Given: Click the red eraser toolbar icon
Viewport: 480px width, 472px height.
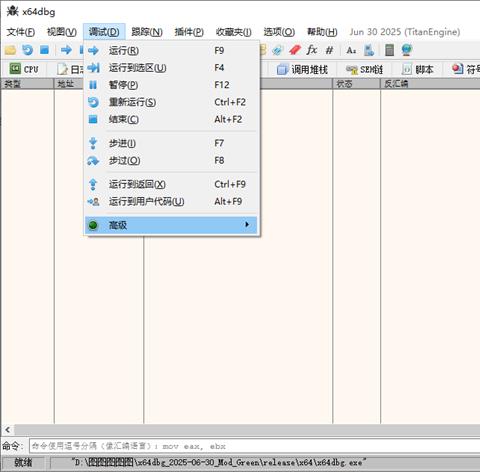Looking at the screenshot, I should coord(295,50).
